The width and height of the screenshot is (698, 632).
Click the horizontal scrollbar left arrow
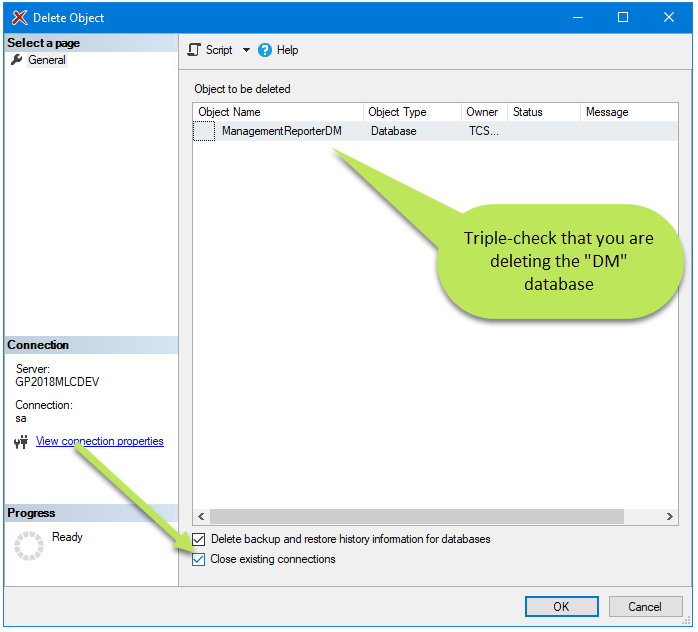click(201, 516)
